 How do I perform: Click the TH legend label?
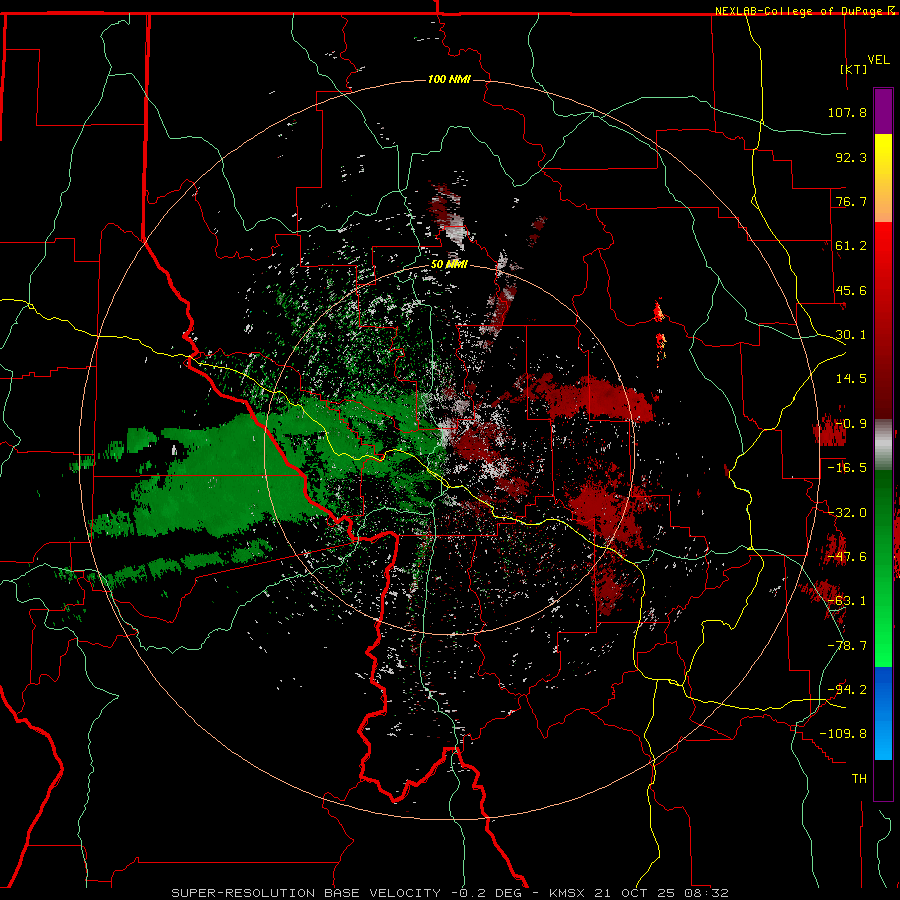pyautogui.click(x=859, y=778)
